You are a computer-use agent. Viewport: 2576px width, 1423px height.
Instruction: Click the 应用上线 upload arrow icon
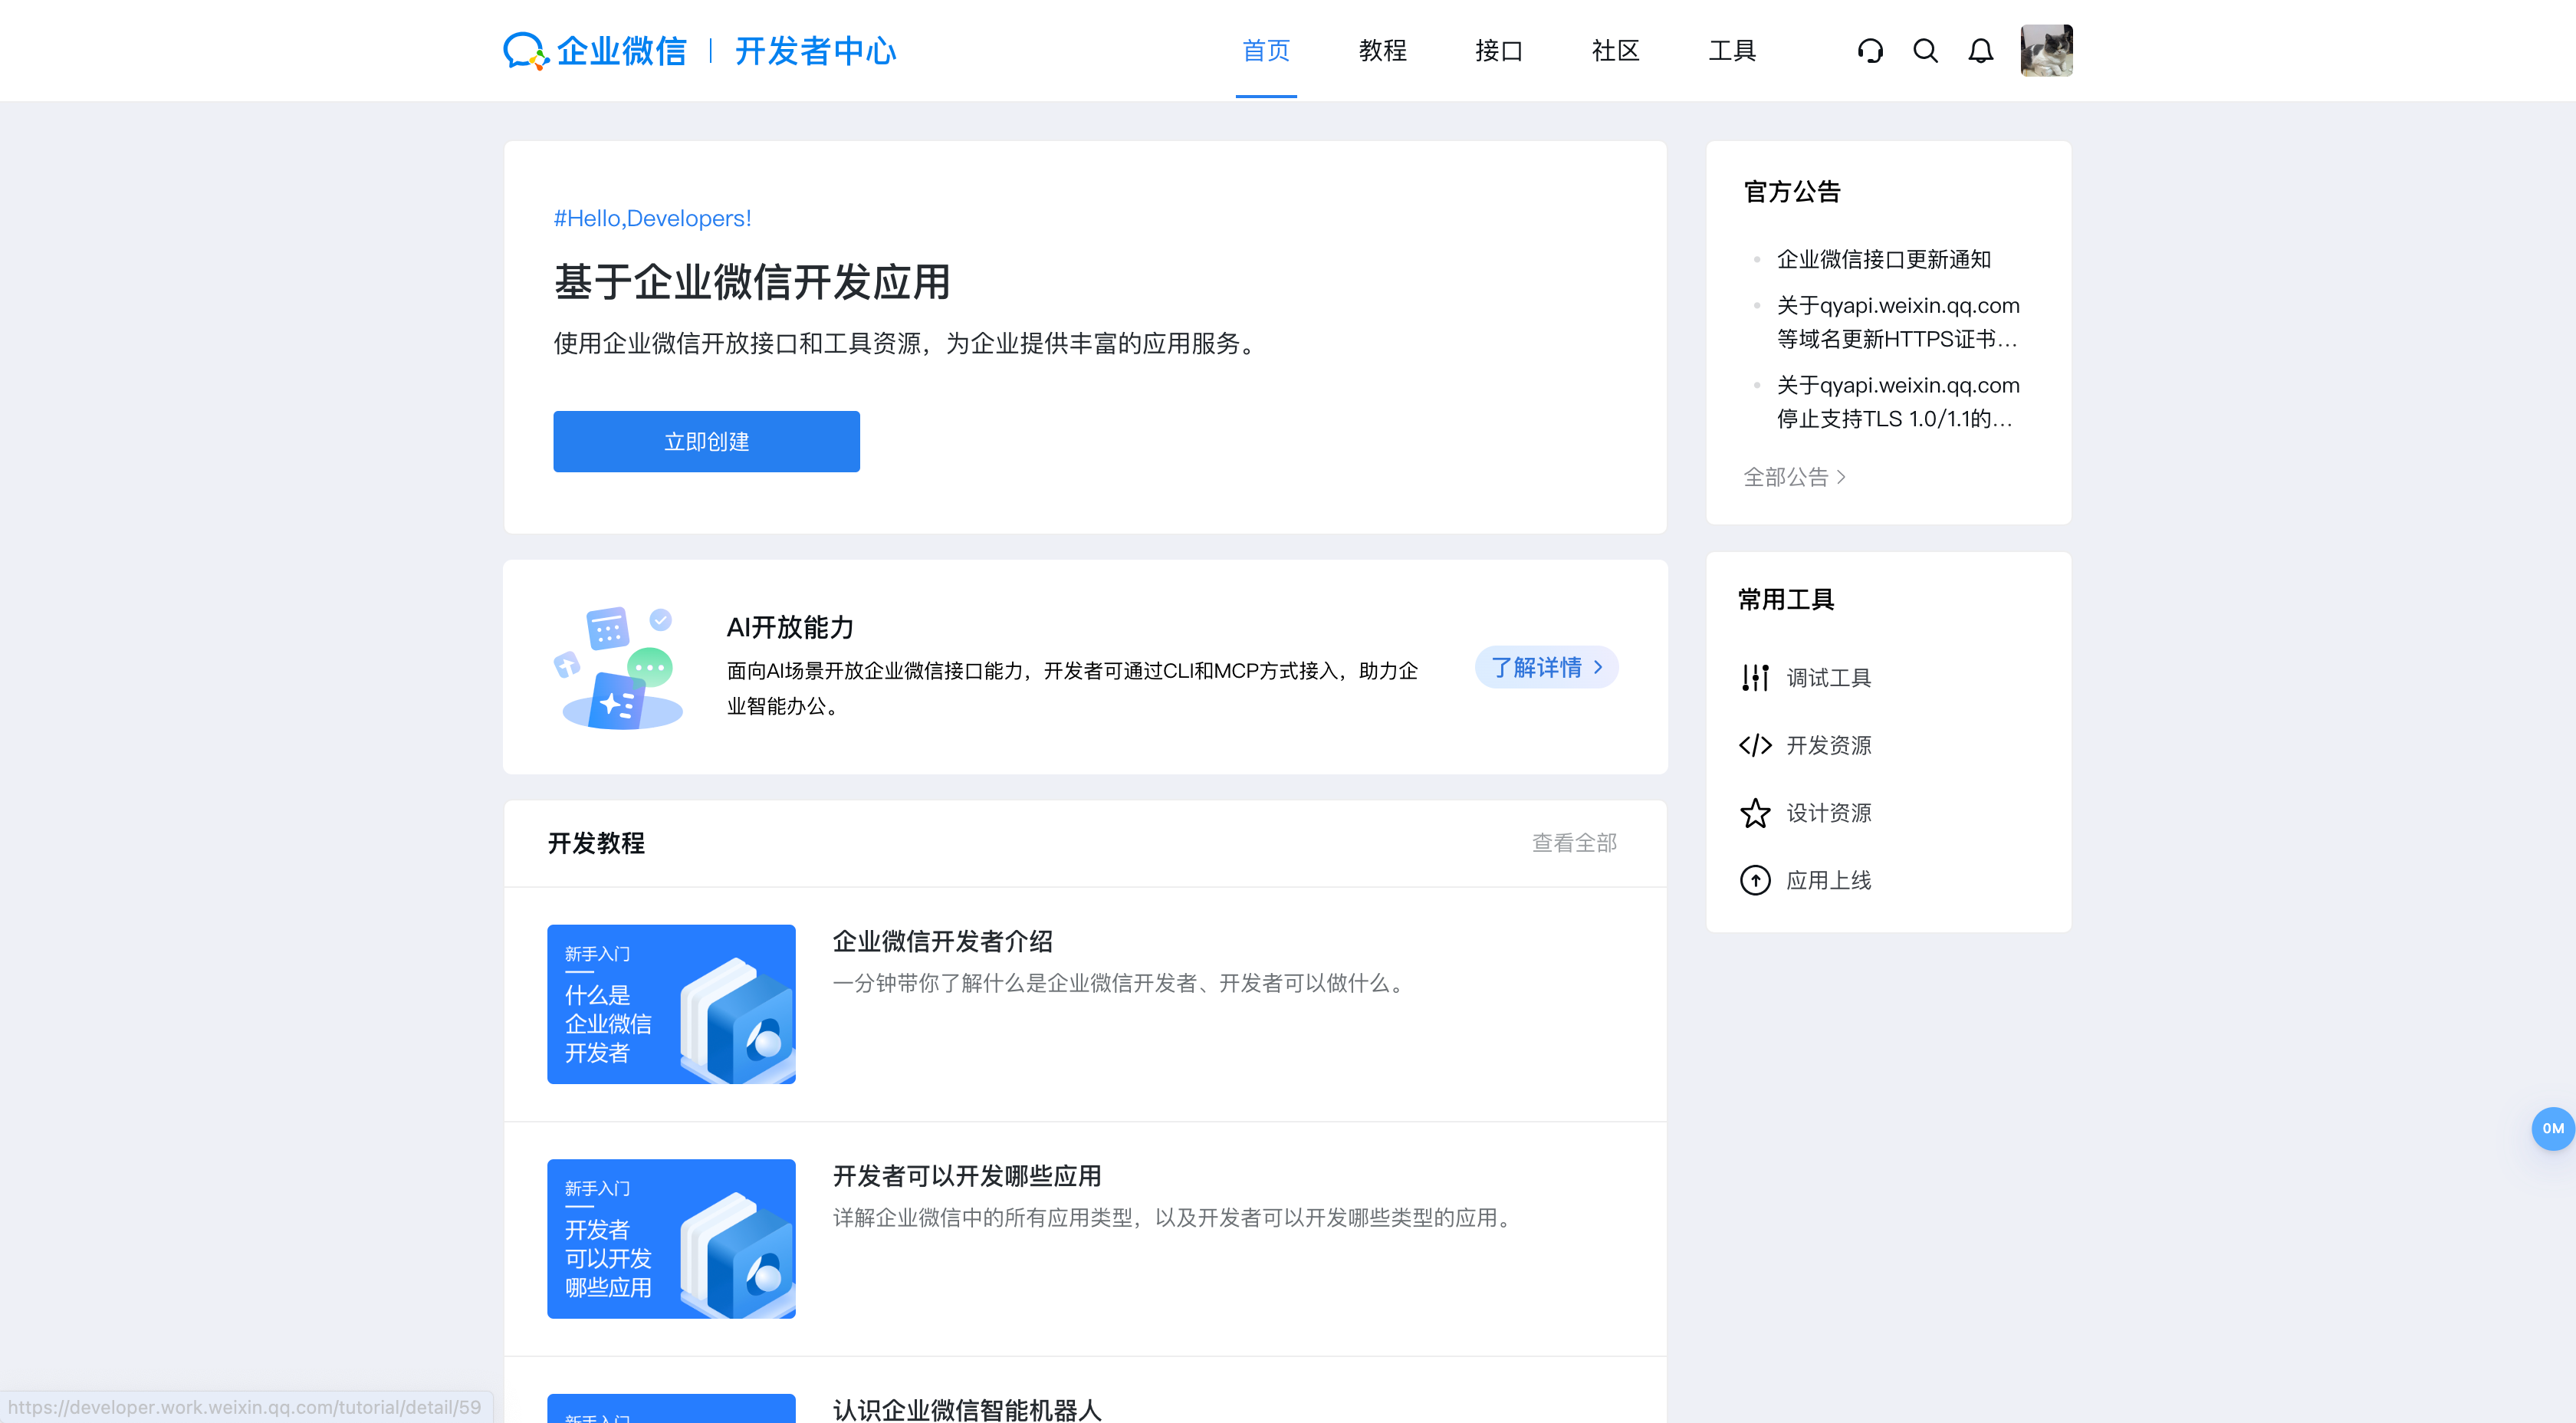click(1755, 880)
